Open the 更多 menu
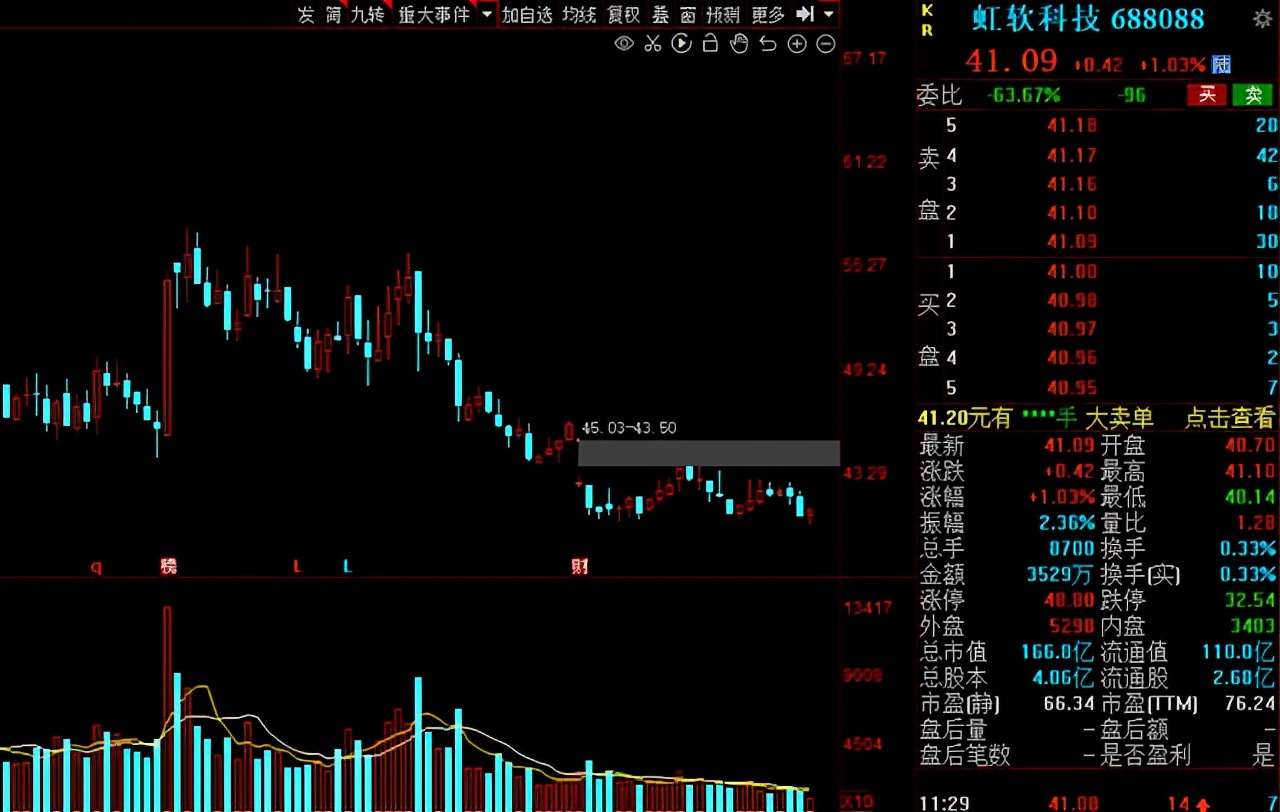Viewport: 1280px width, 812px height. pyautogui.click(x=768, y=14)
